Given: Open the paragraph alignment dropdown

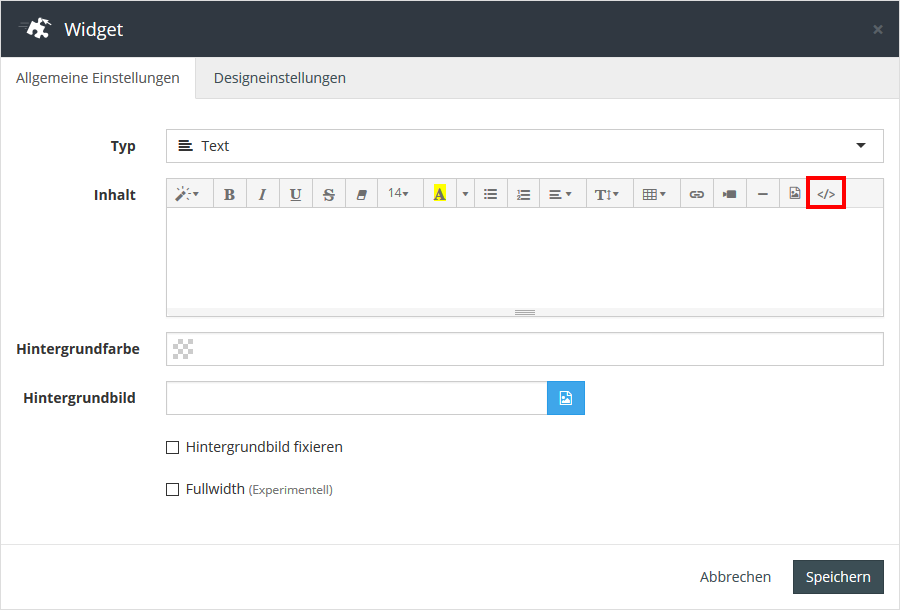Looking at the screenshot, I should point(560,194).
